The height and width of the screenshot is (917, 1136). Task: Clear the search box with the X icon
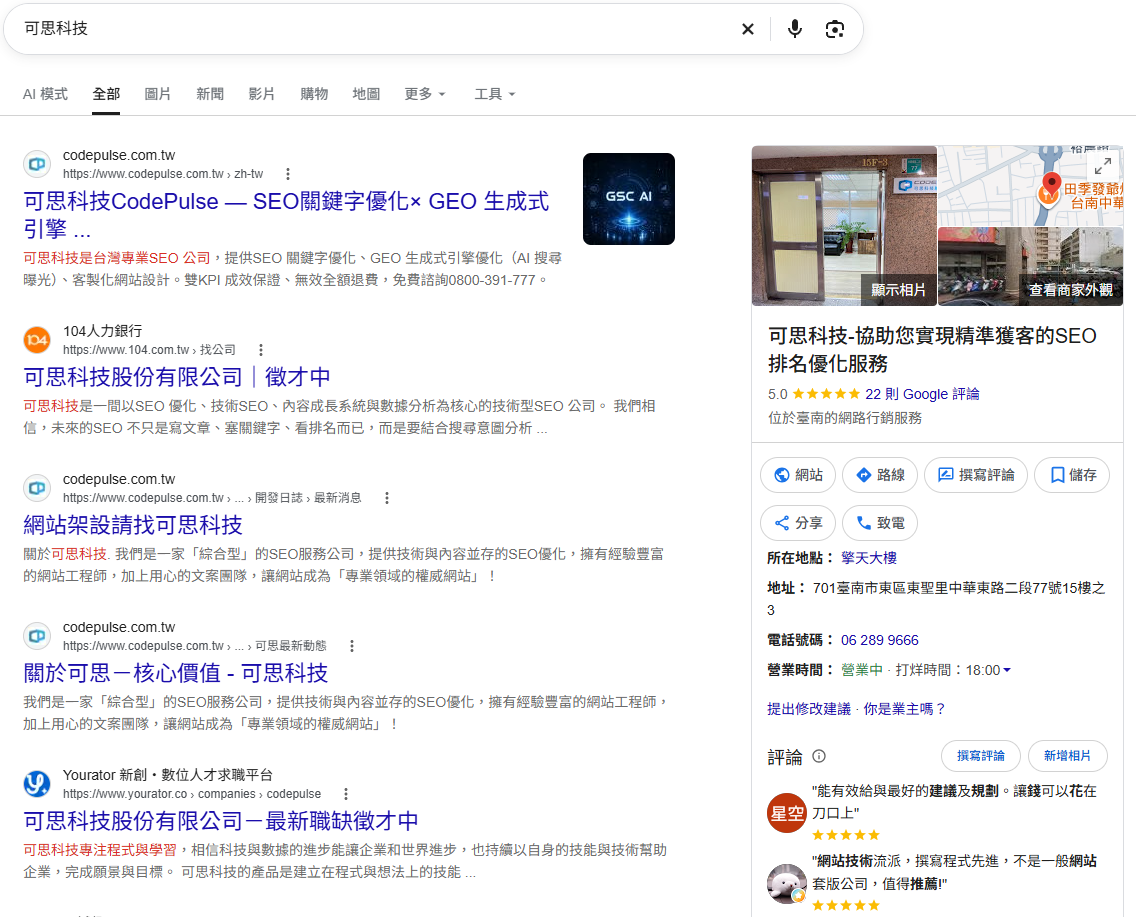click(x=748, y=29)
